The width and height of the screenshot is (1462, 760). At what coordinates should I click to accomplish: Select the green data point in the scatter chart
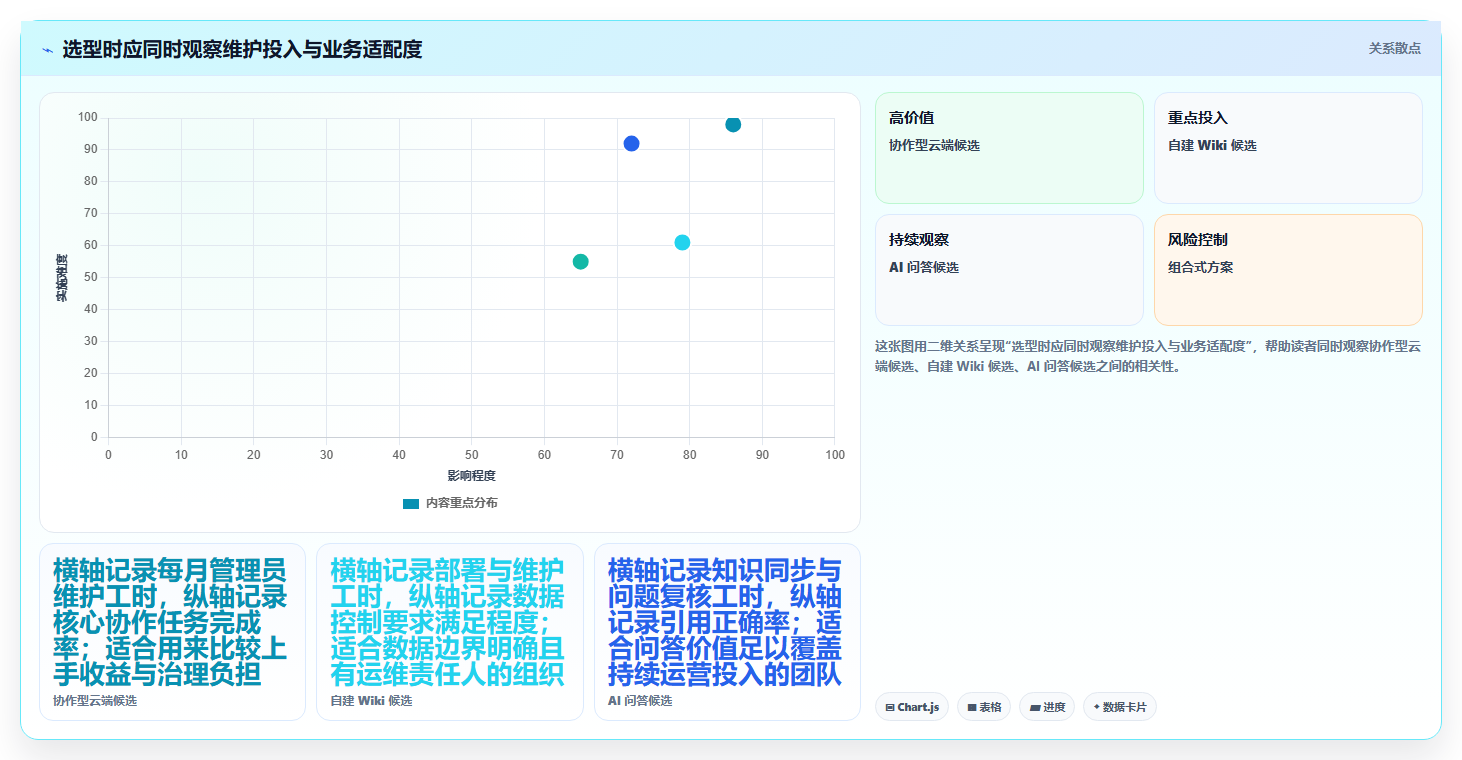click(x=580, y=261)
